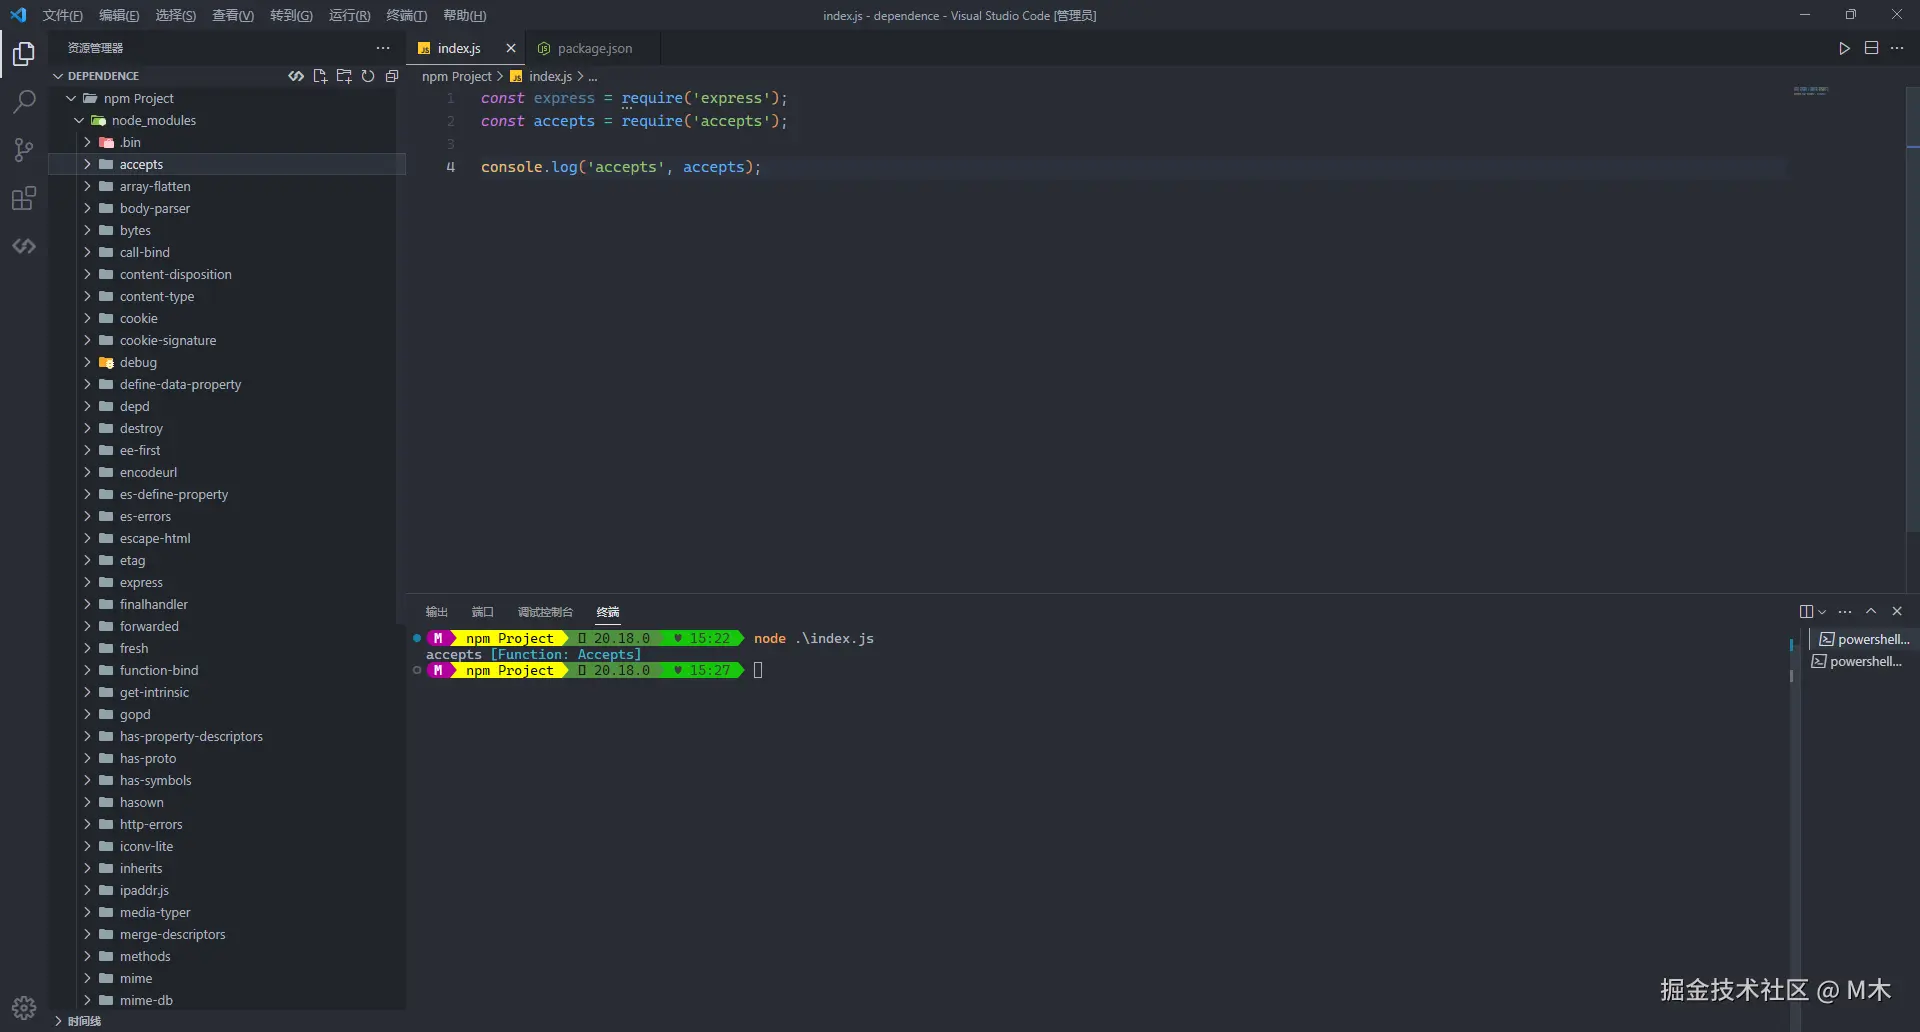The height and width of the screenshot is (1032, 1920).
Task: Open the Manage gear settings menu
Action: pos(24,1007)
